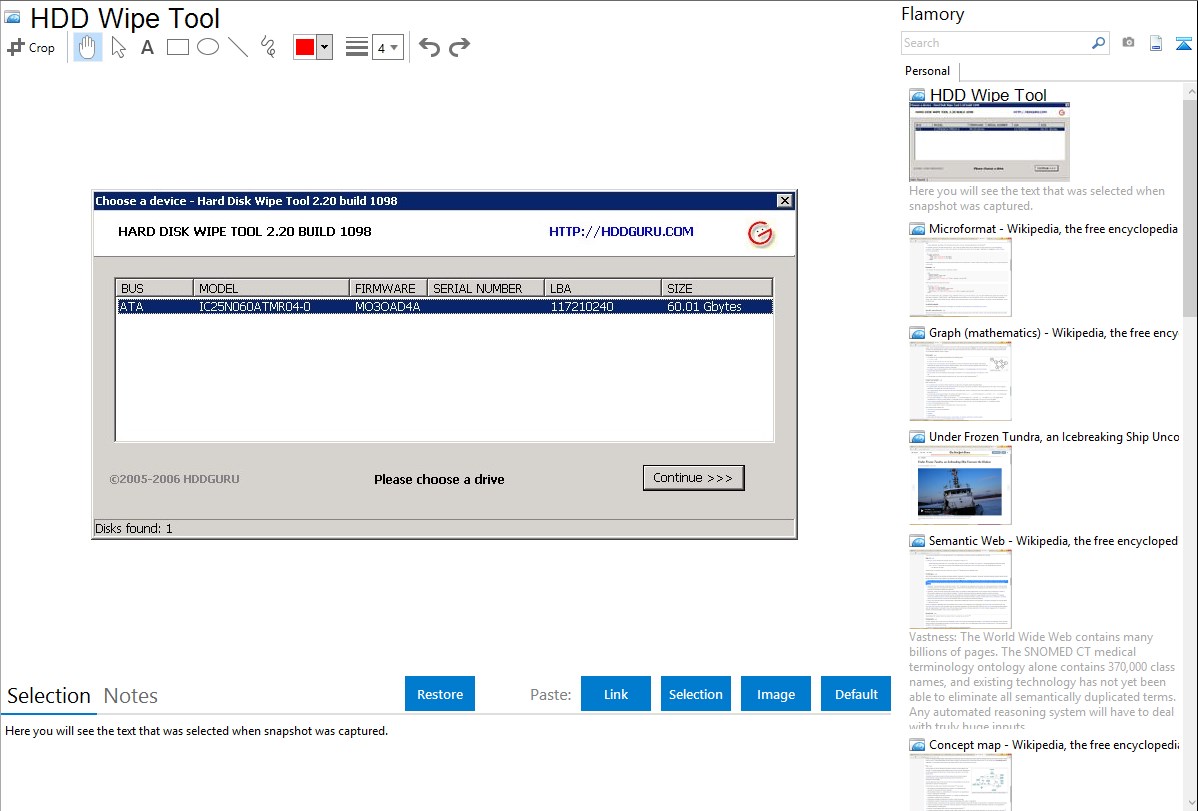Screen dimensions: 1198x811
Task: Click the Default paste button
Action: [856, 694]
